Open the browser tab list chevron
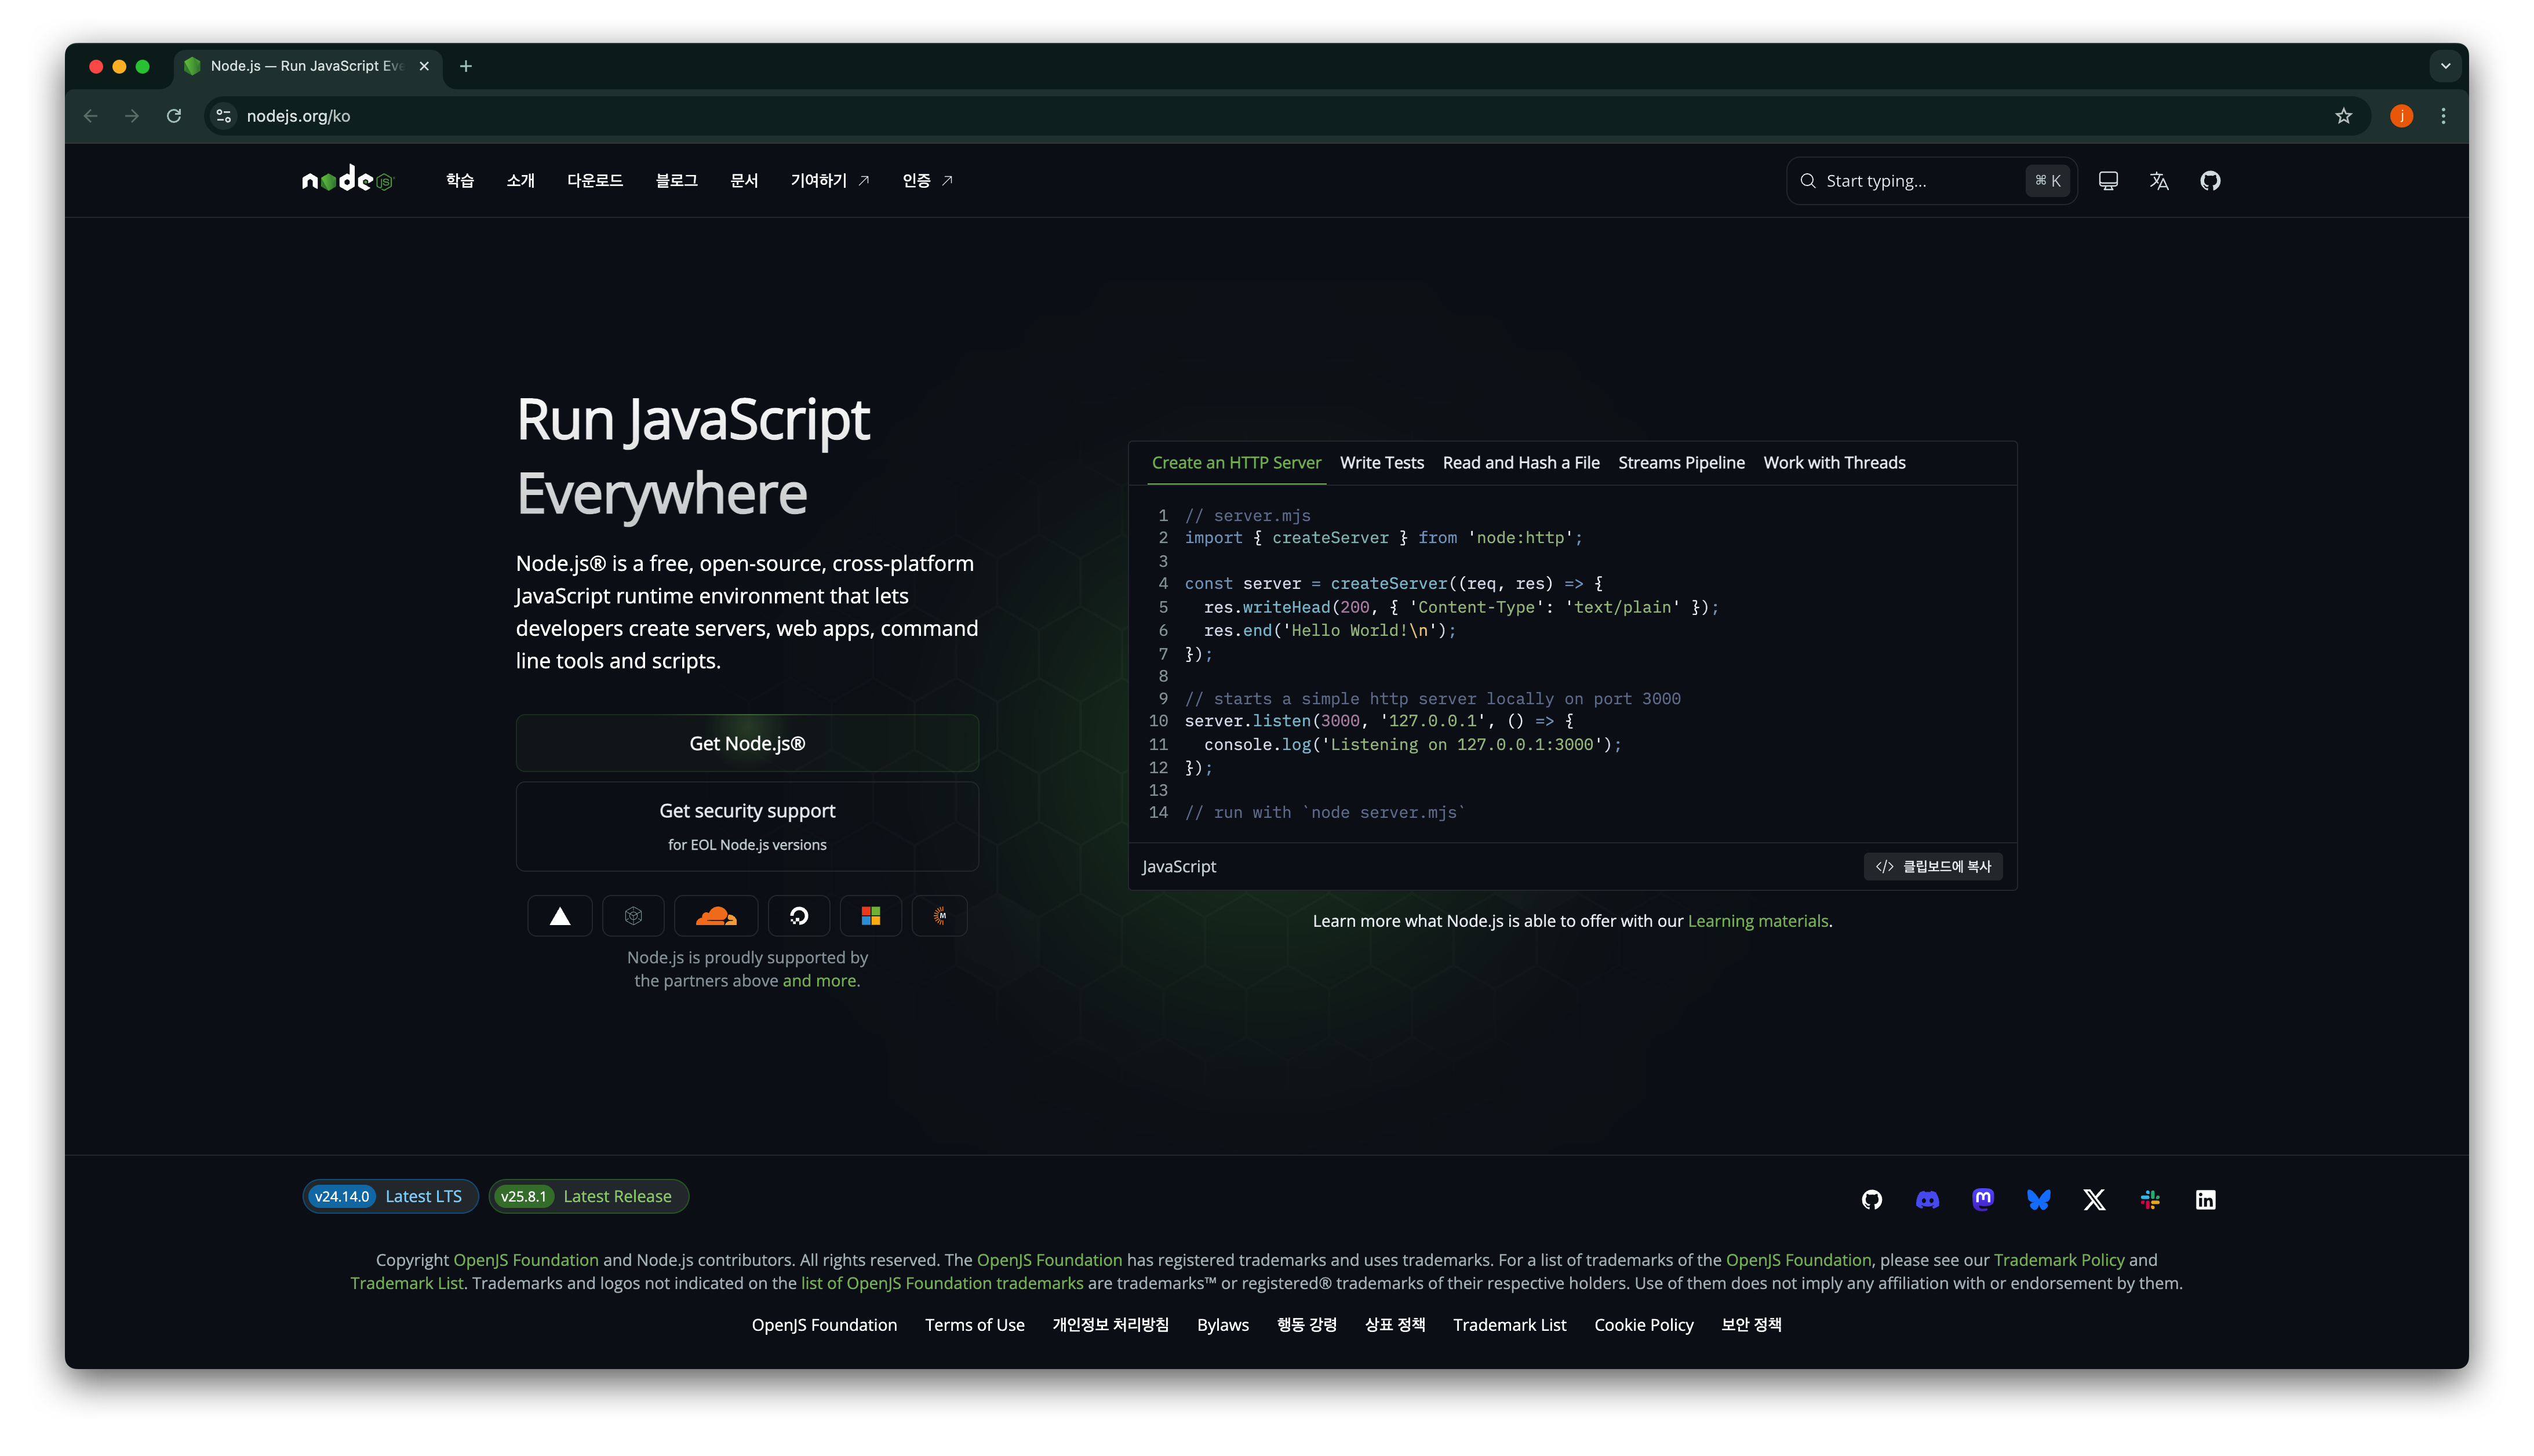The image size is (2534, 1456). pos(2446,66)
